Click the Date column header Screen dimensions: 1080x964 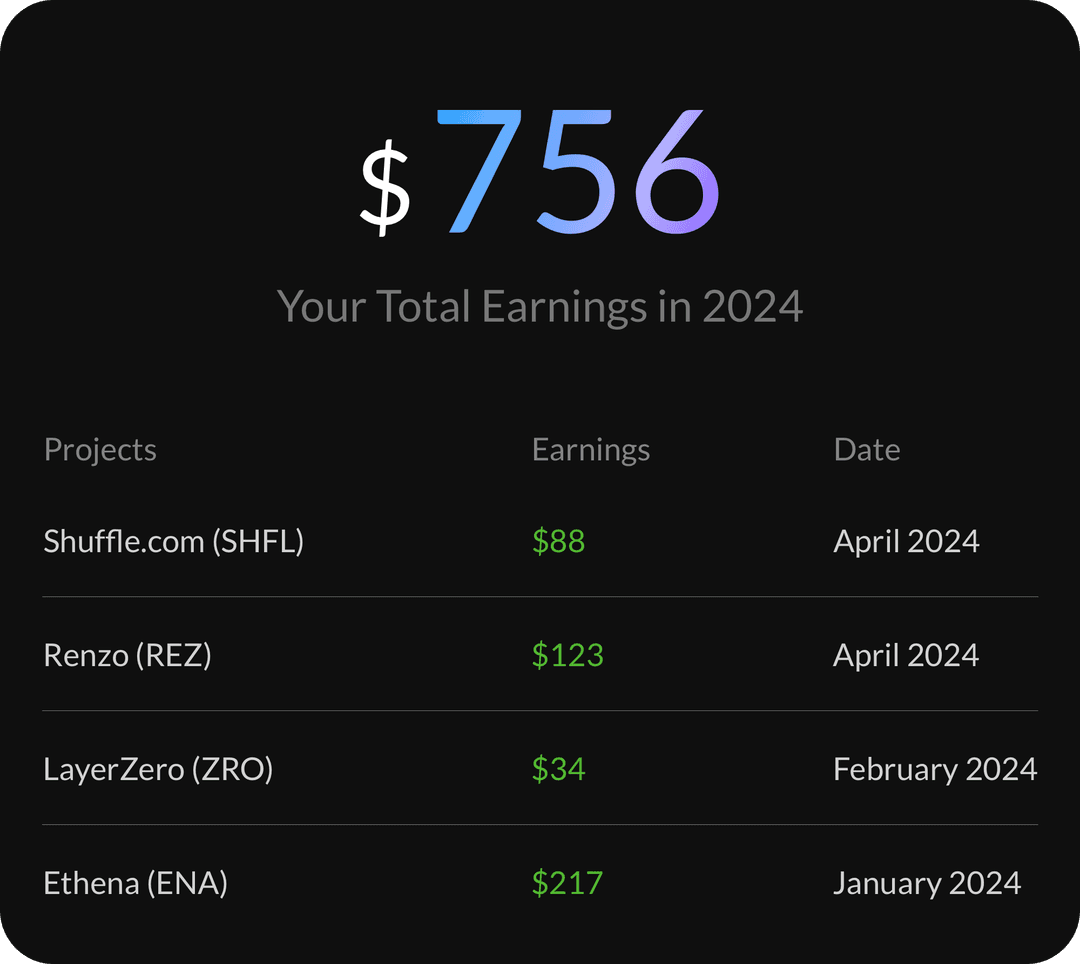click(x=866, y=450)
